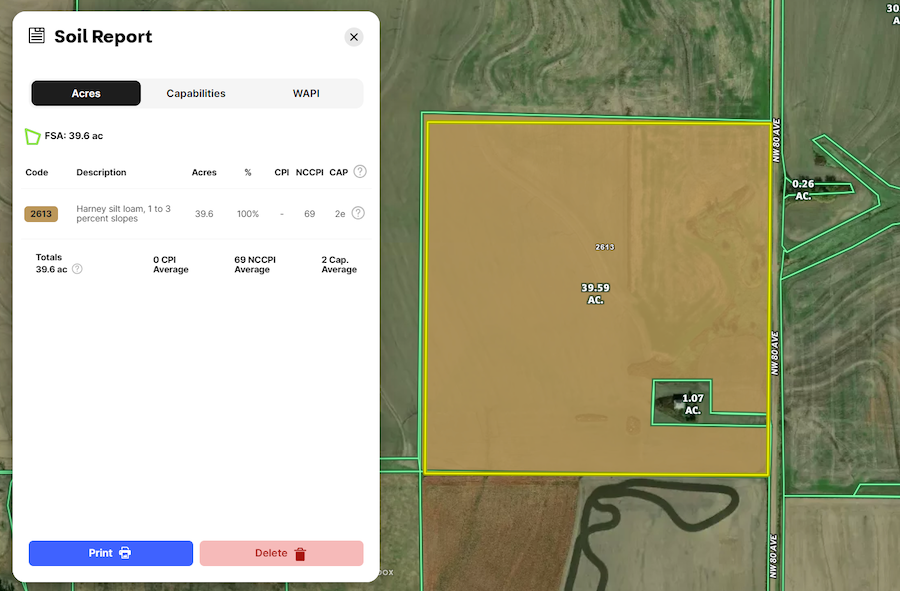Screen dimensions: 900x591
Task: Switch to the Capabilities tab
Action: (x=196, y=93)
